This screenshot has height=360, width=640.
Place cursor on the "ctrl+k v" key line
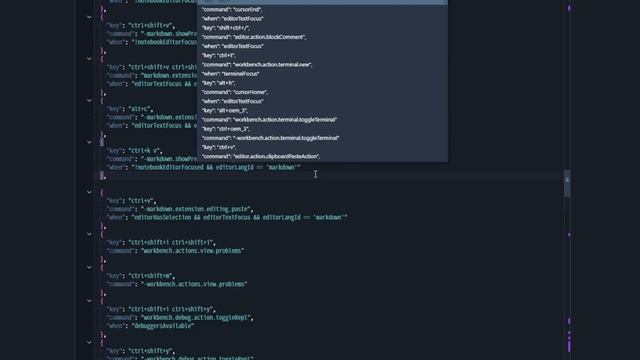pyautogui.click(x=135, y=151)
